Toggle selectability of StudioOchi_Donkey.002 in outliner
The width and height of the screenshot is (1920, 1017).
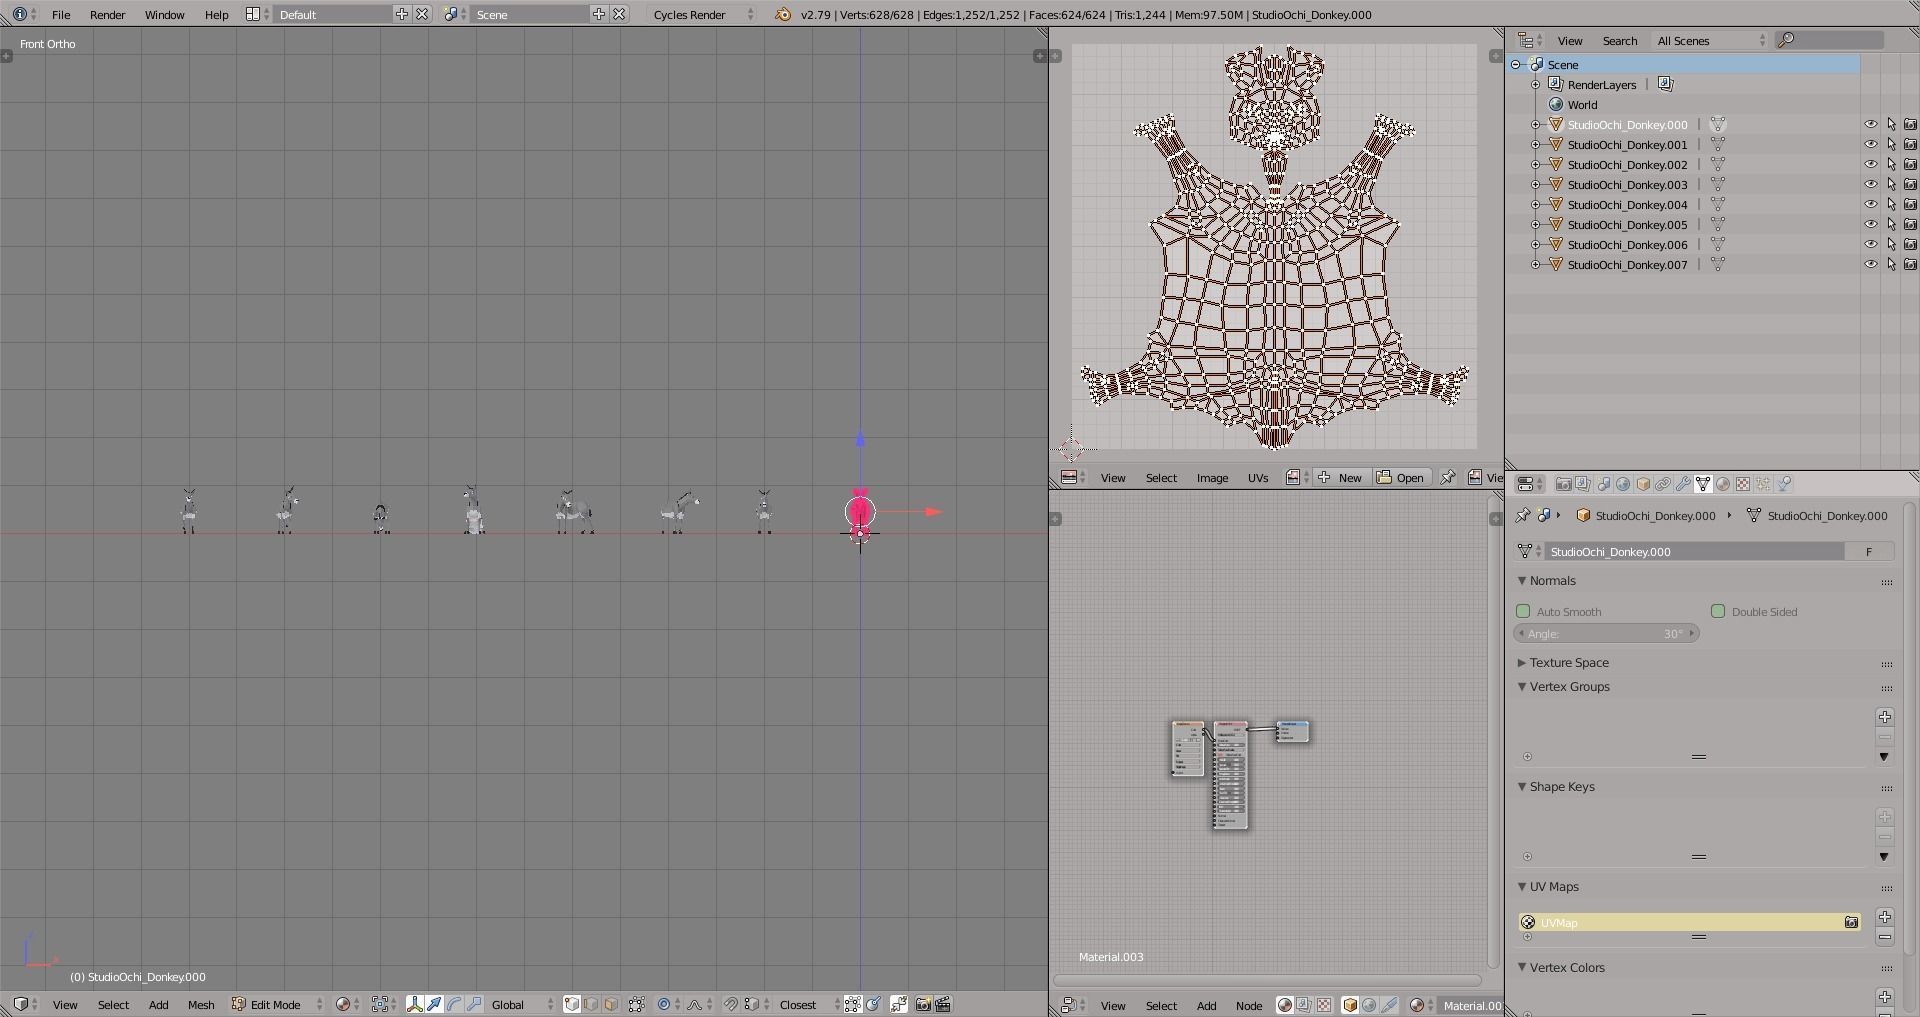1891,165
